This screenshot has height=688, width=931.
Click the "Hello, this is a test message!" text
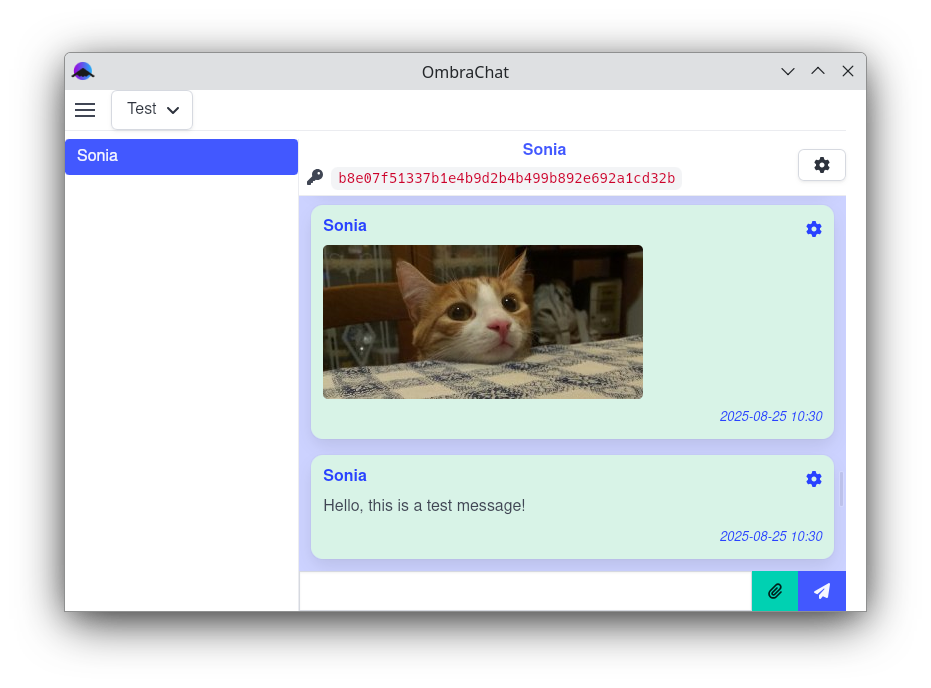point(424,506)
